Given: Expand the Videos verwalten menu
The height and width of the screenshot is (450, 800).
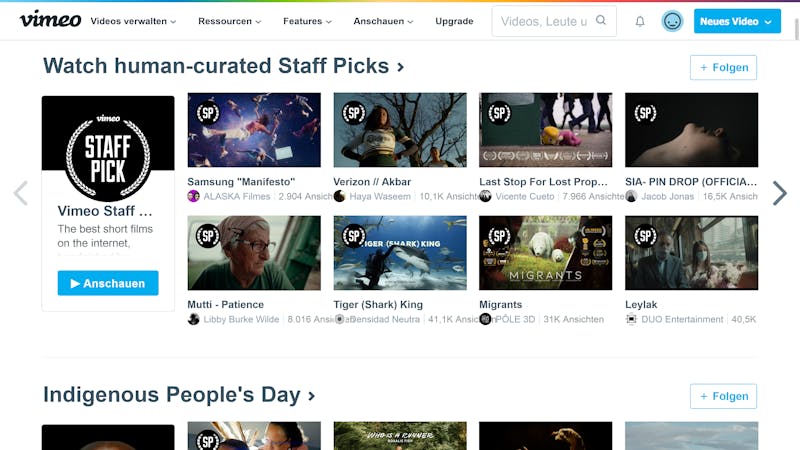Looking at the screenshot, I should [133, 21].
